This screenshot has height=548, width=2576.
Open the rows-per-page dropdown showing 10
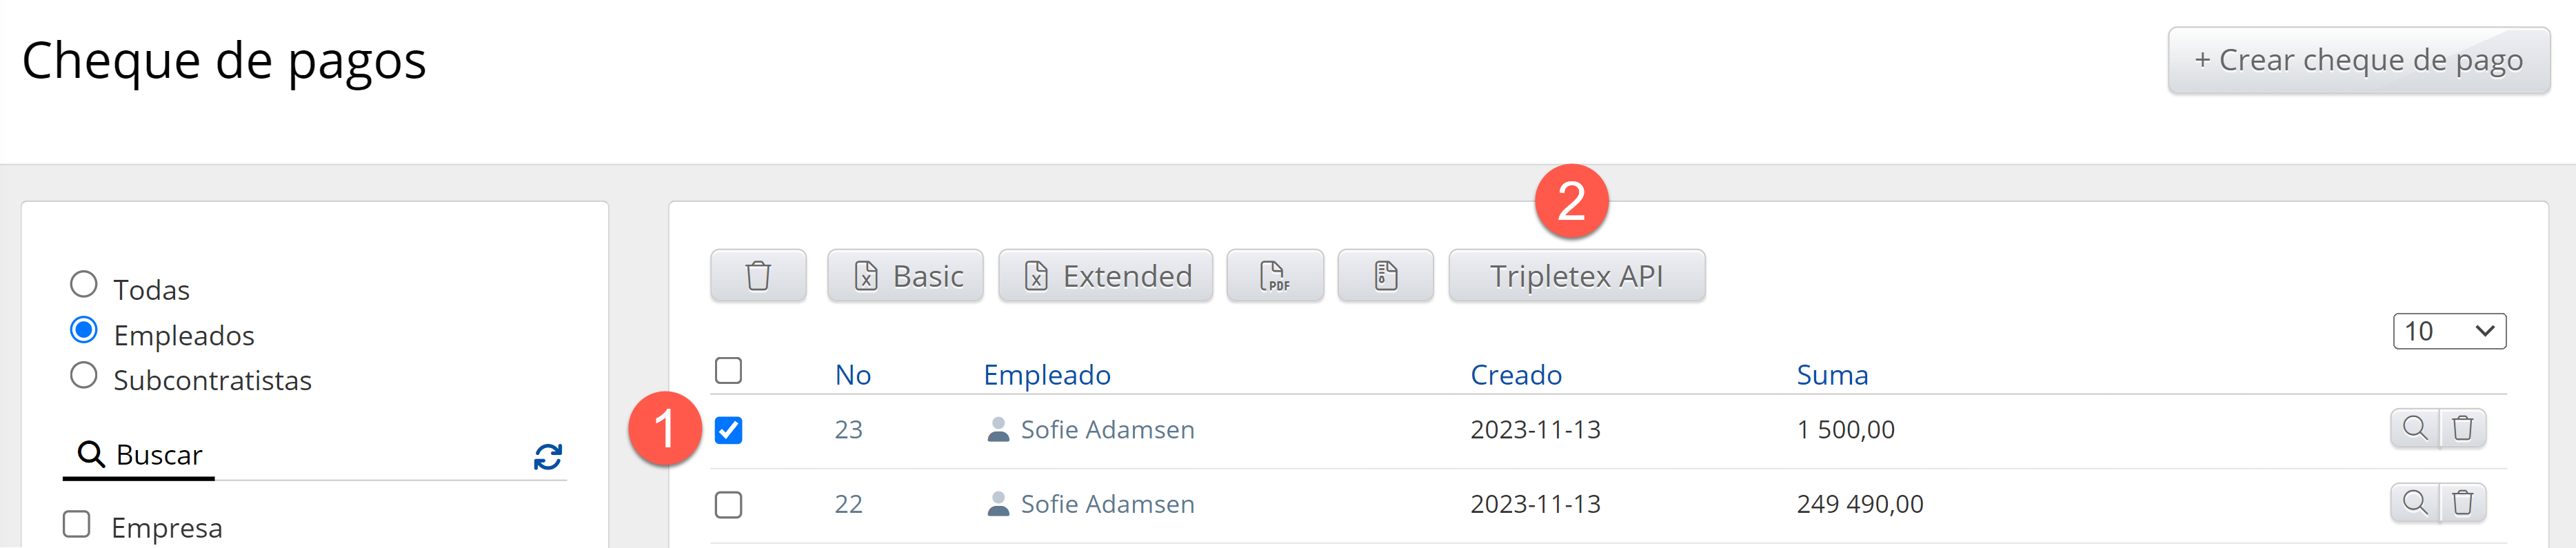coord(2448,331)
